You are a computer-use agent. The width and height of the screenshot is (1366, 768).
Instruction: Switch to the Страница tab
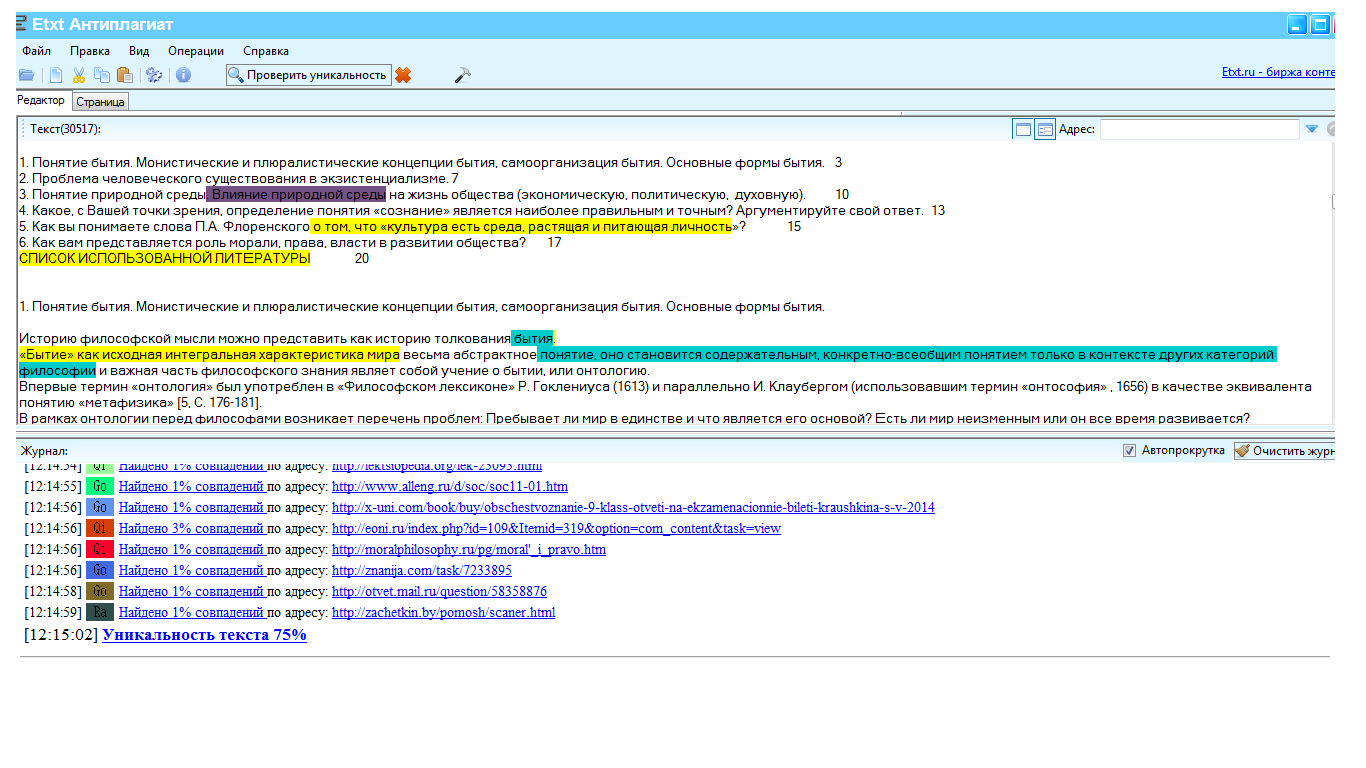click(x=100, y=102)
